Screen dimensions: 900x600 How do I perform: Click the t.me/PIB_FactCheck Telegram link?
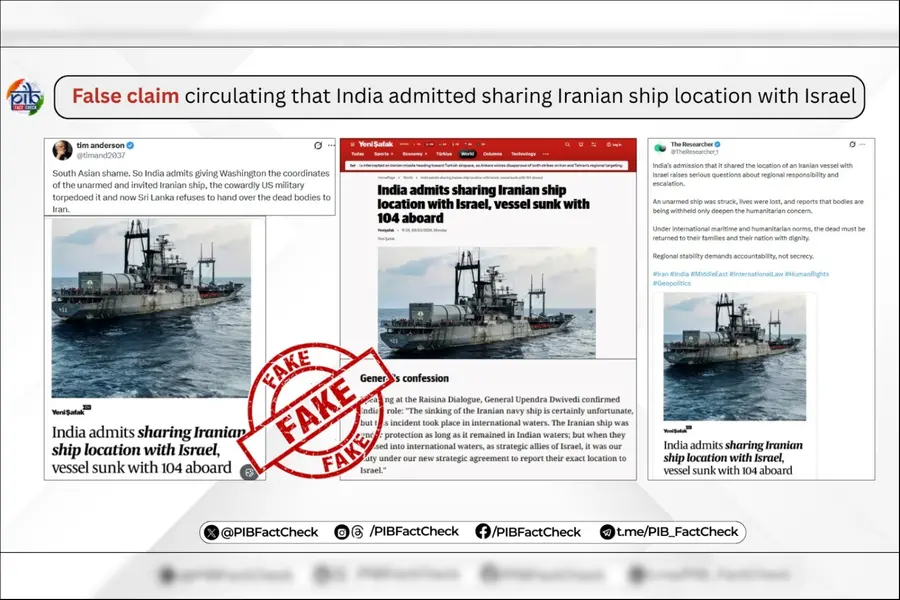[677, 532]
